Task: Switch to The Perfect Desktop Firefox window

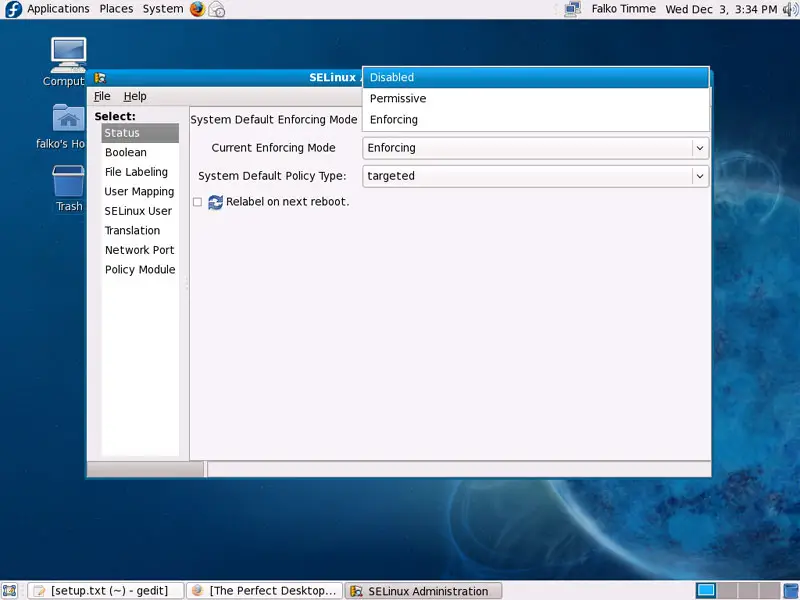Action: tap(265, 591)
